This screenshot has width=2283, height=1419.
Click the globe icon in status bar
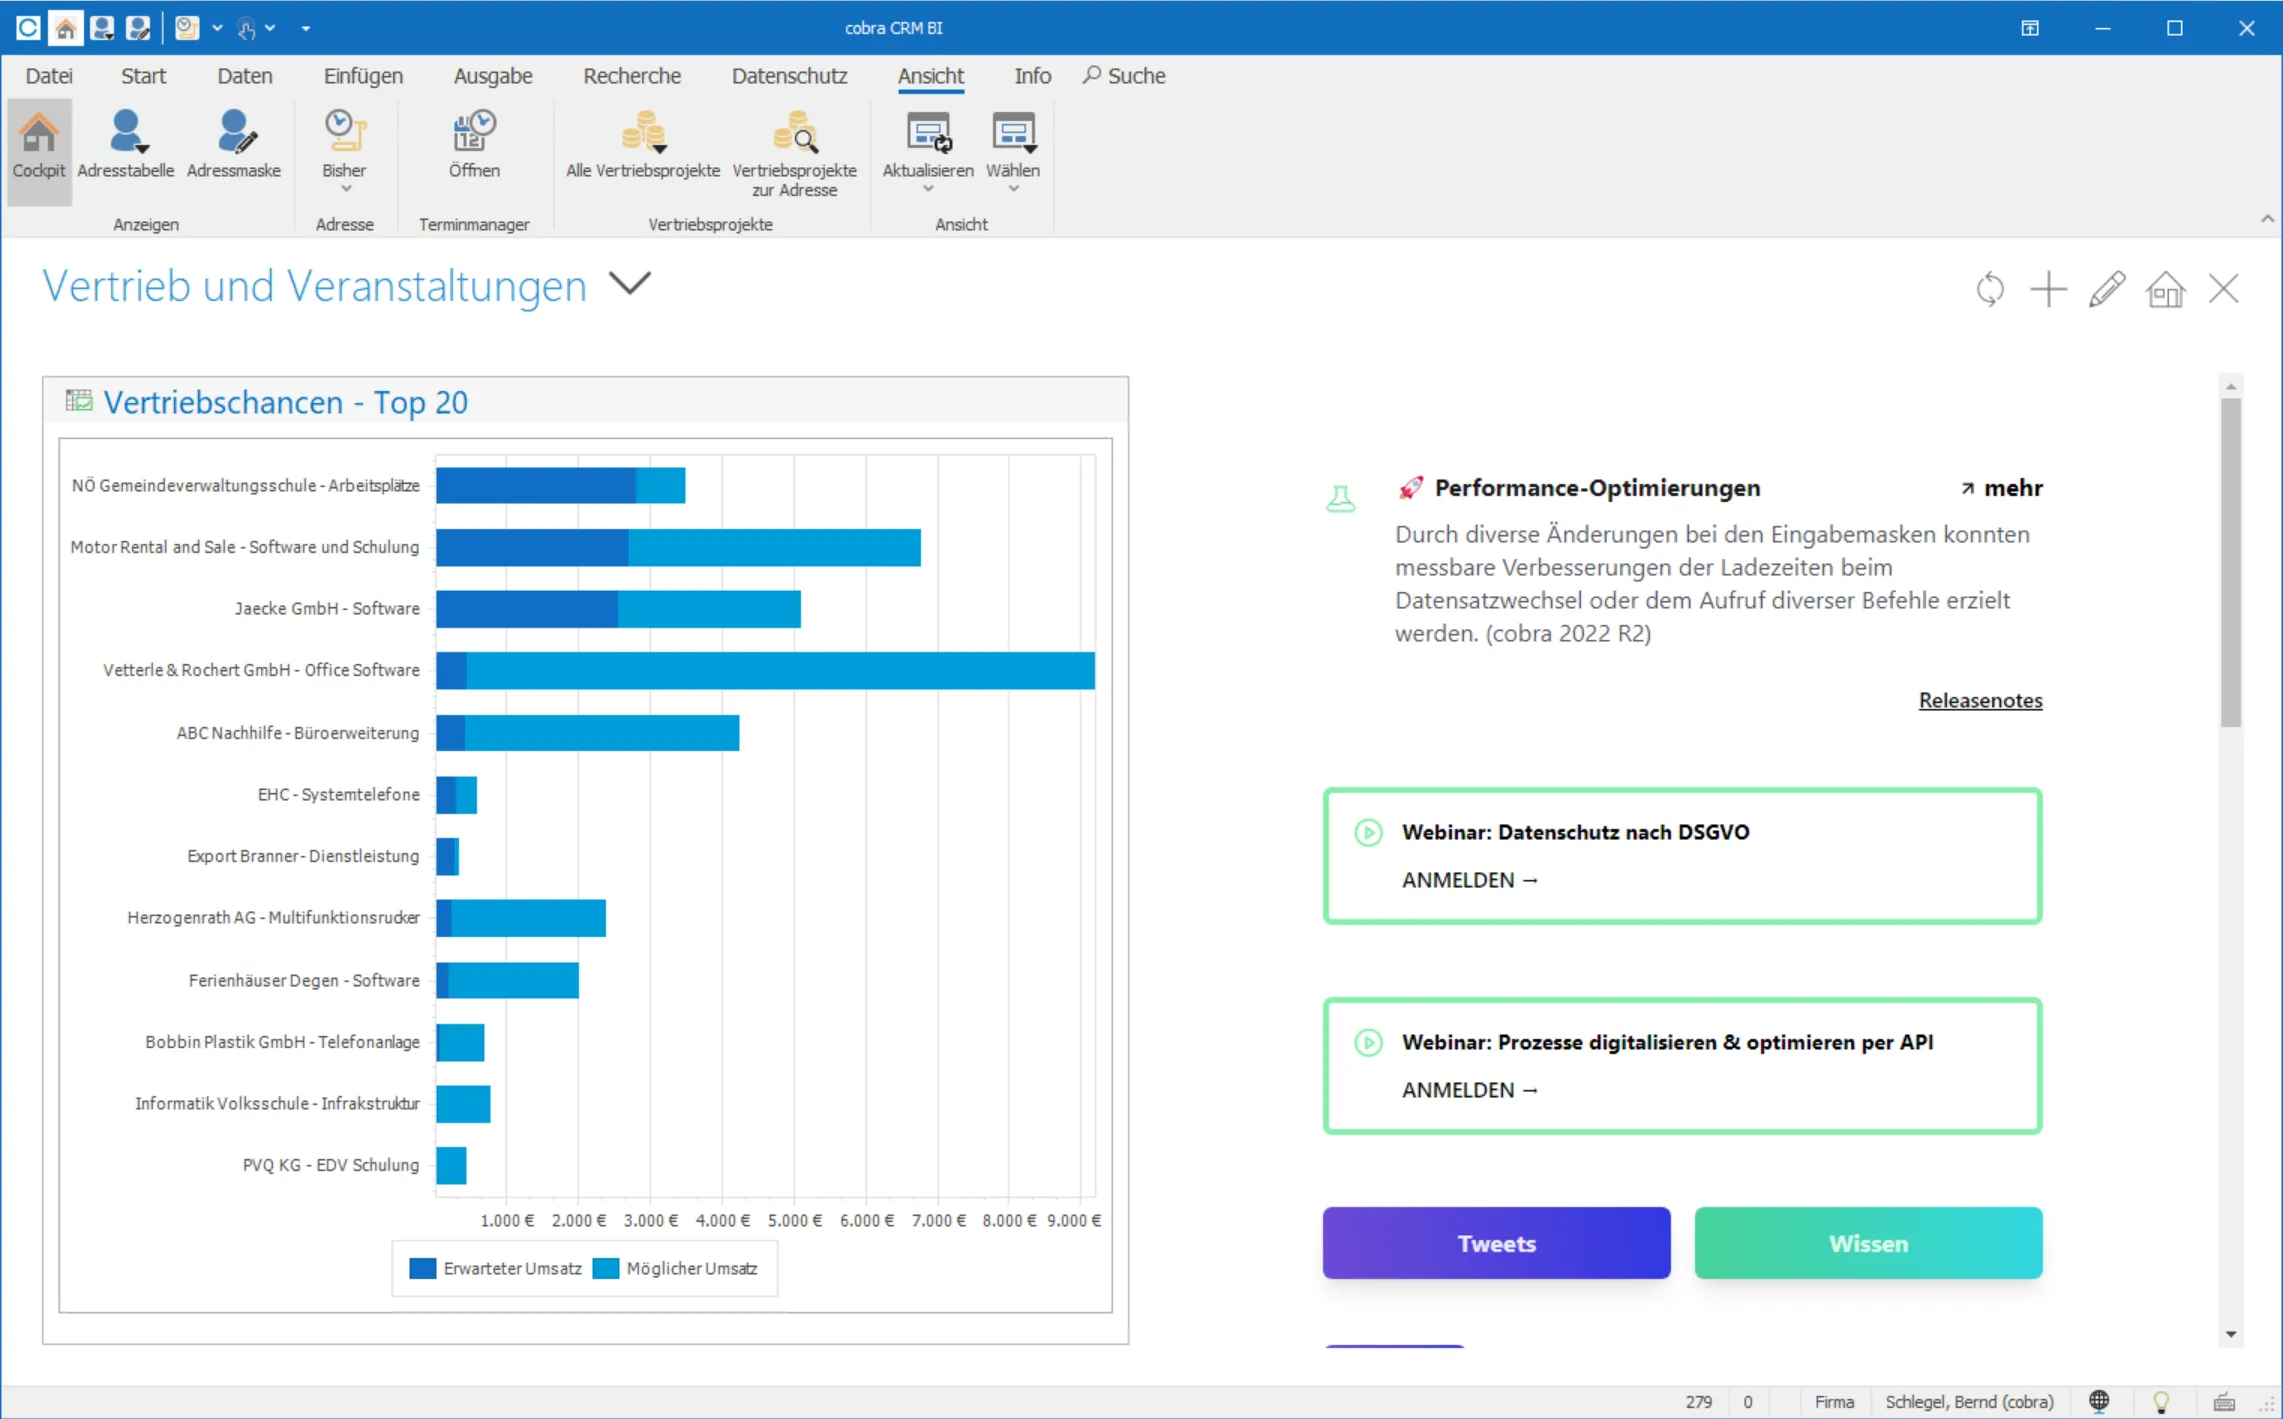pos(2099,1401)
